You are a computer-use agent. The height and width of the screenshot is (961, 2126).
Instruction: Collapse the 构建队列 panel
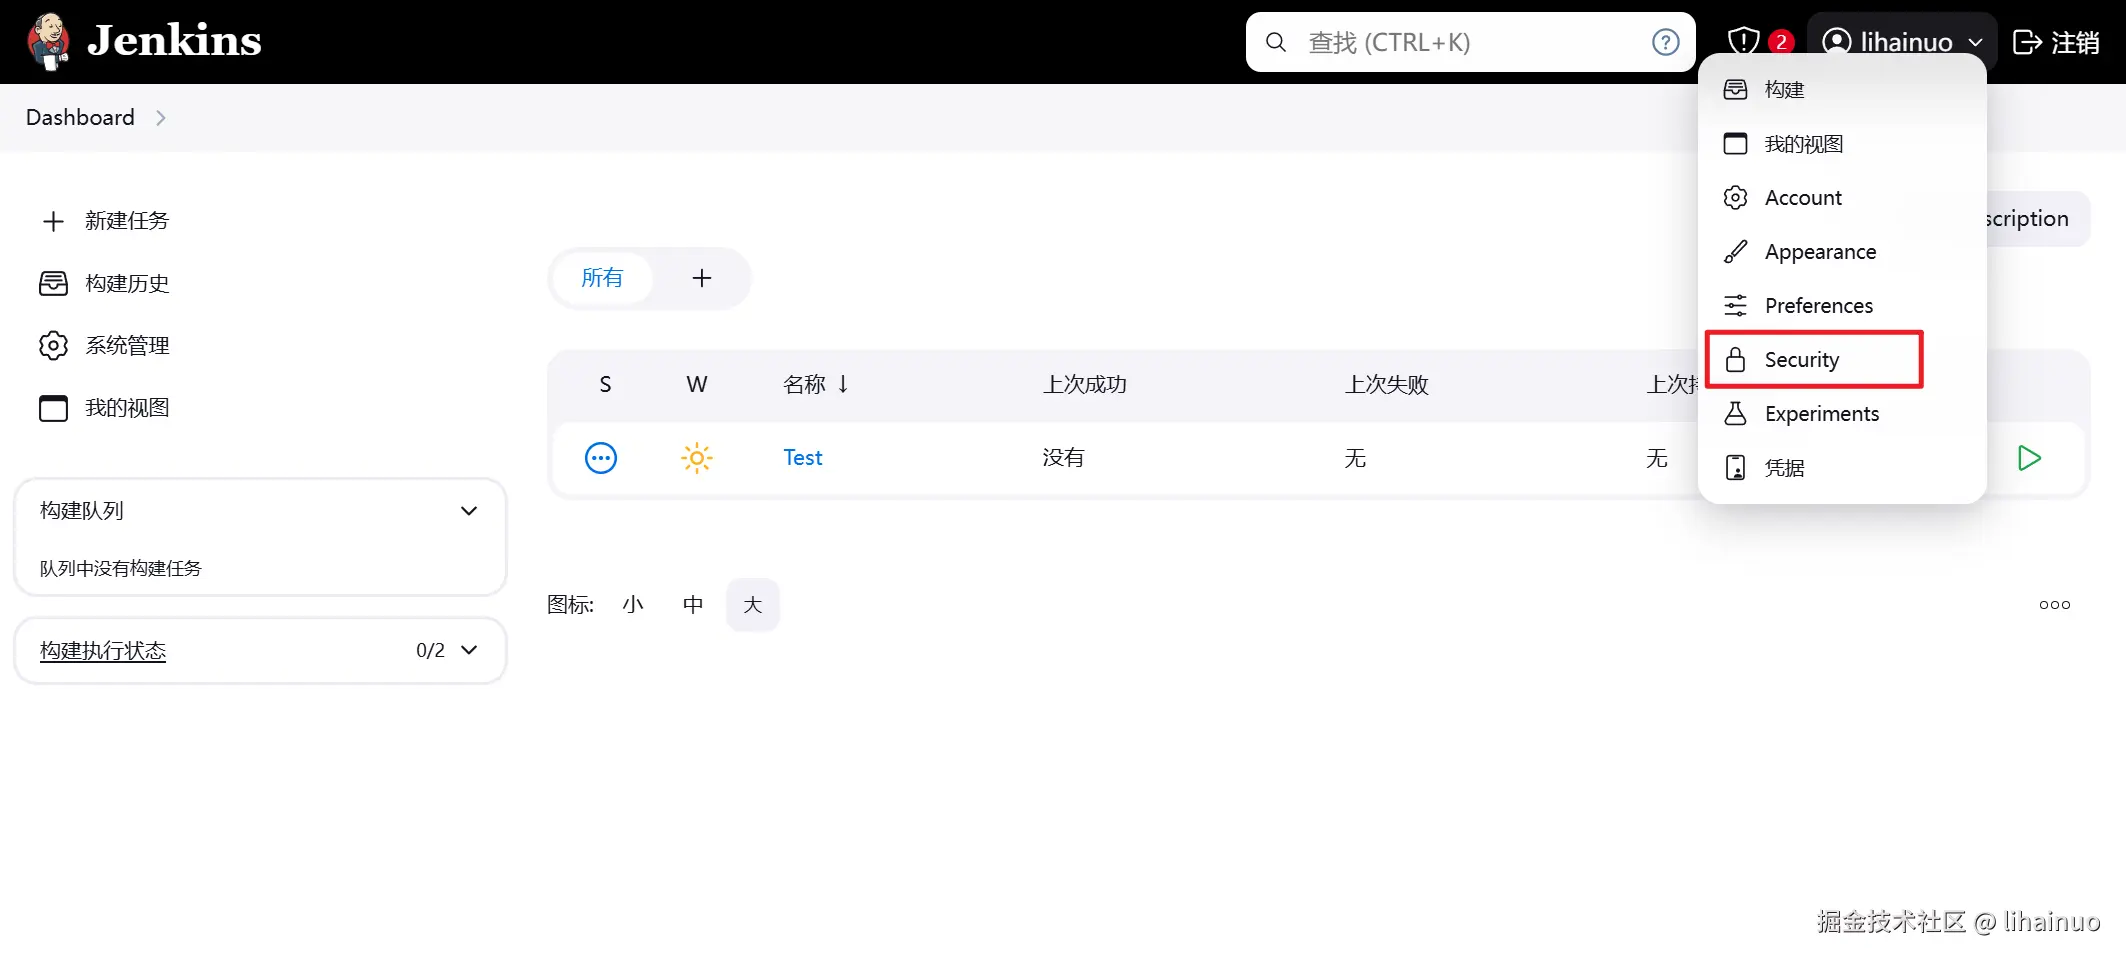468,510
